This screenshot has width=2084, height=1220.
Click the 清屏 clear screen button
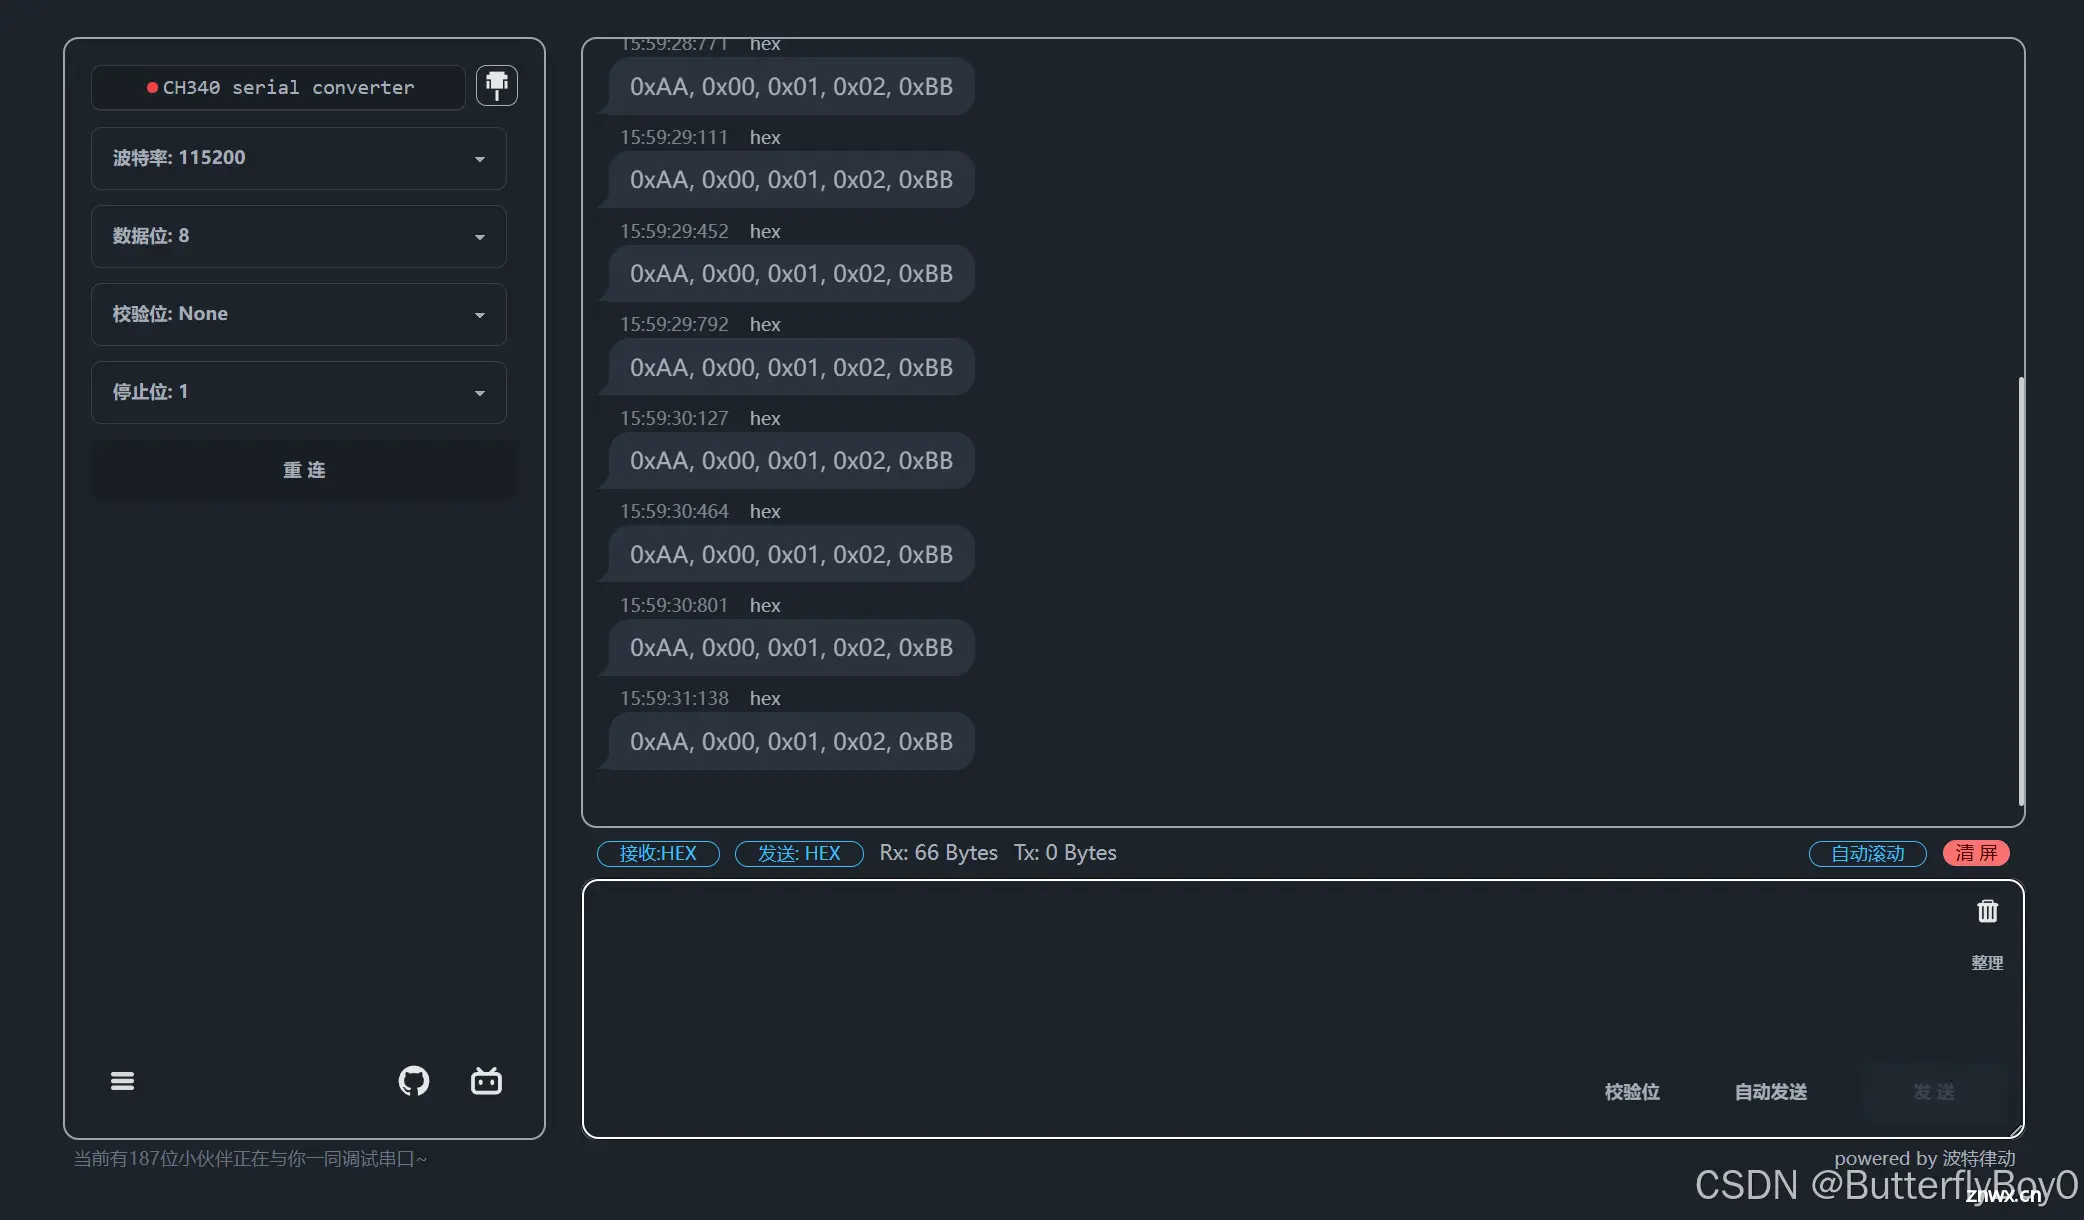(1976, 853)
